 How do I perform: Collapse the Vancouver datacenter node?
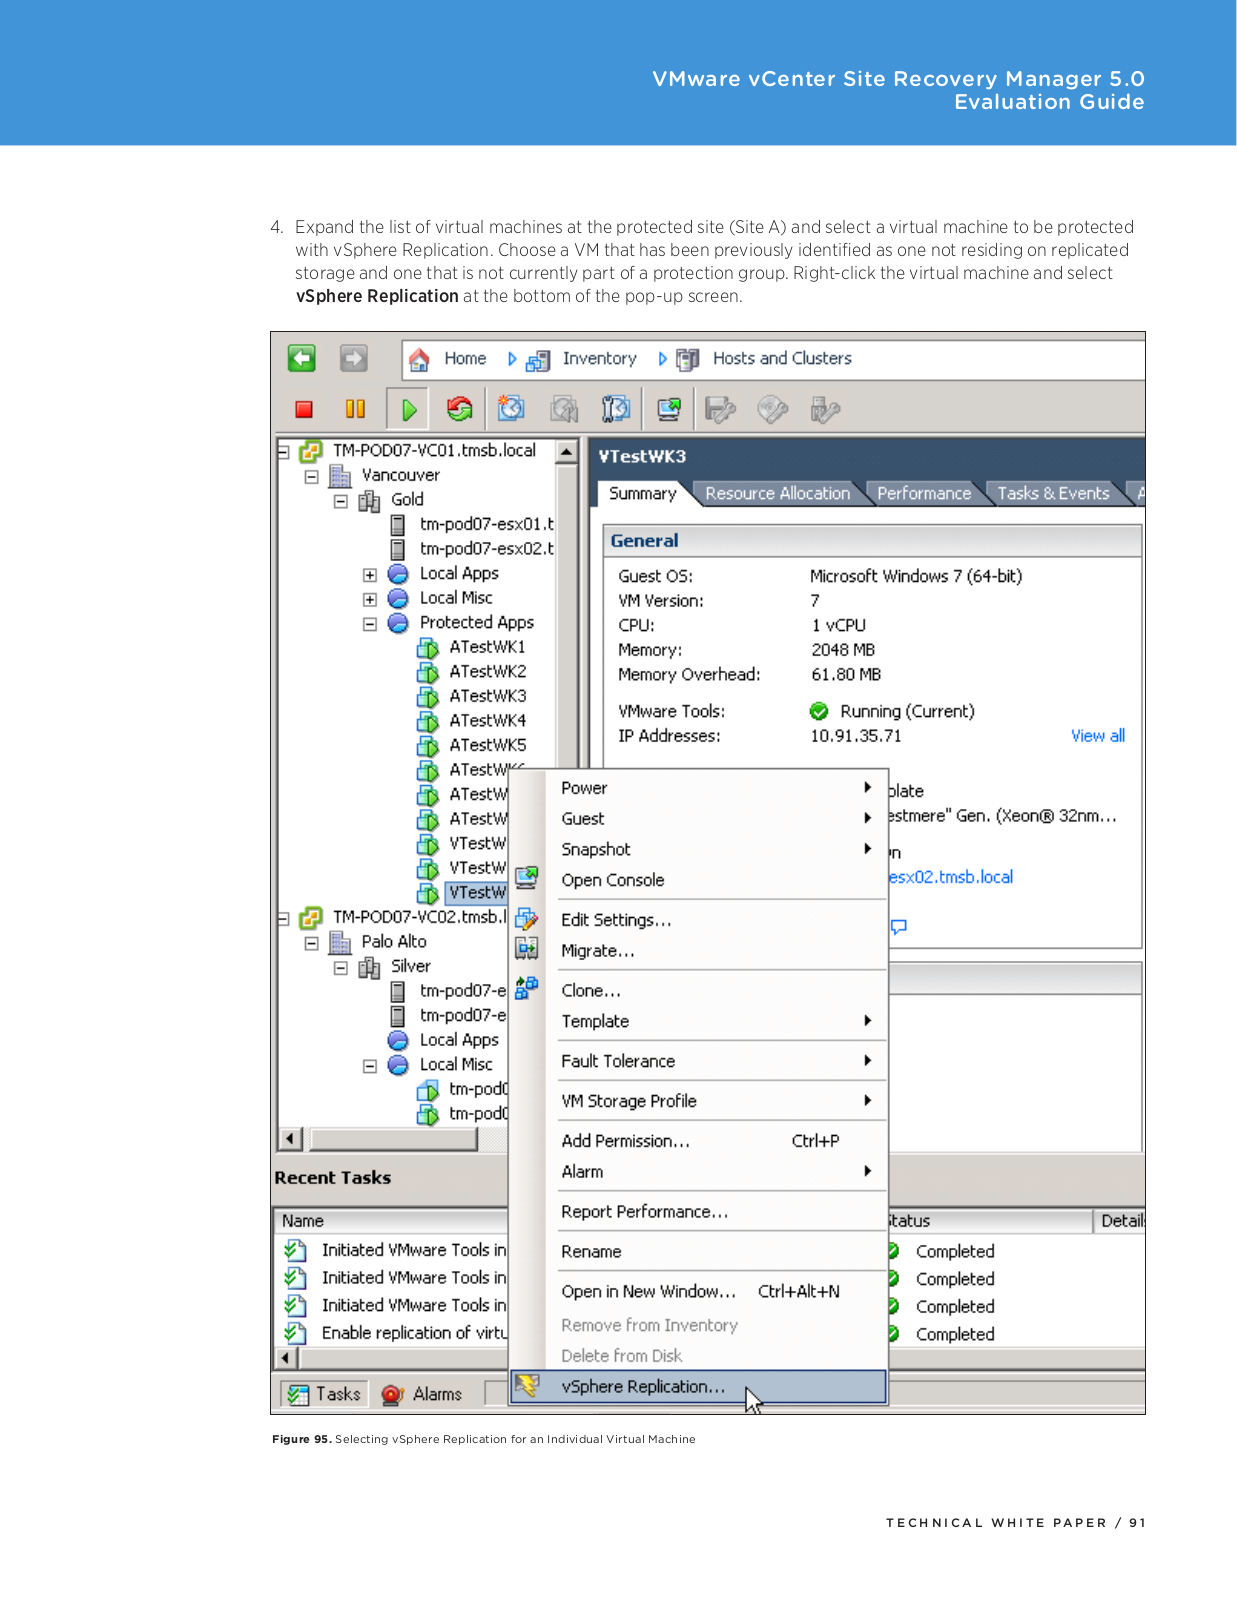coord(312,477)
